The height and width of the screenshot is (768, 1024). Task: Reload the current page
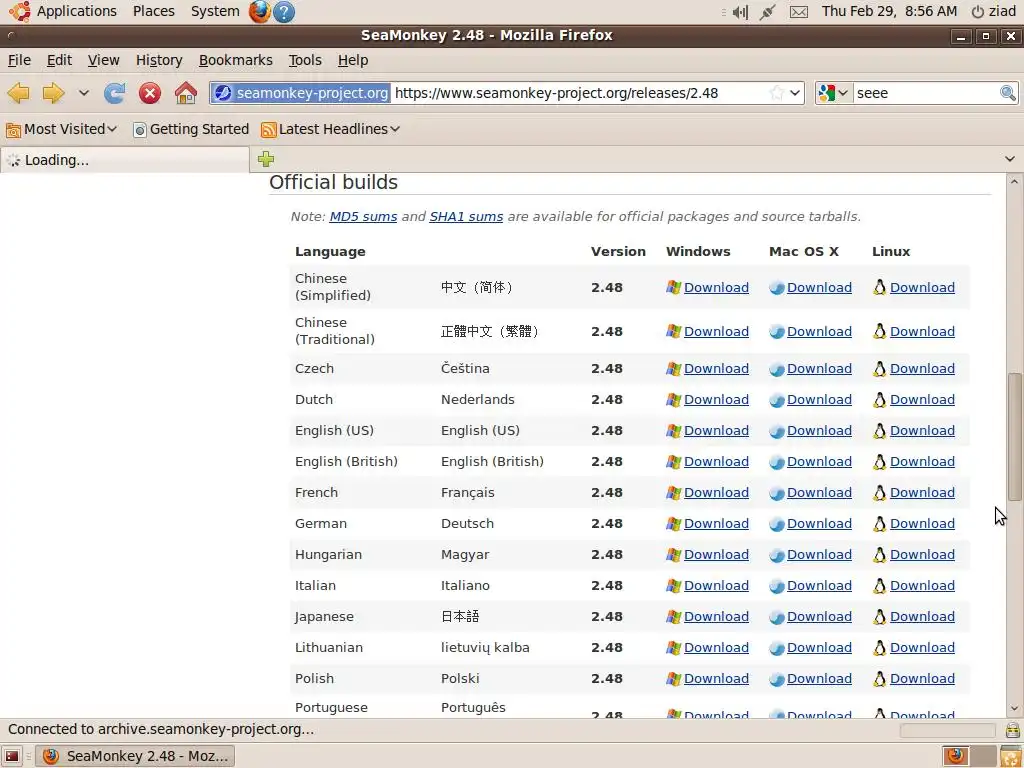[114, 93]
